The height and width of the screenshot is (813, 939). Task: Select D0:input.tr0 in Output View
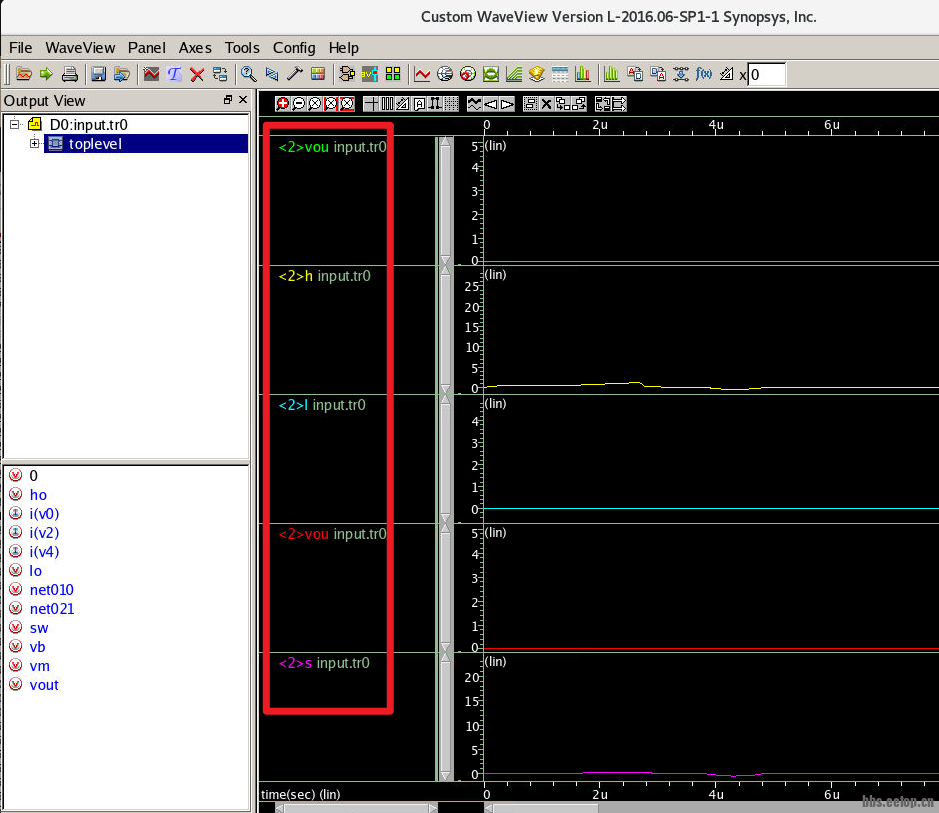(x=89, y=125)
